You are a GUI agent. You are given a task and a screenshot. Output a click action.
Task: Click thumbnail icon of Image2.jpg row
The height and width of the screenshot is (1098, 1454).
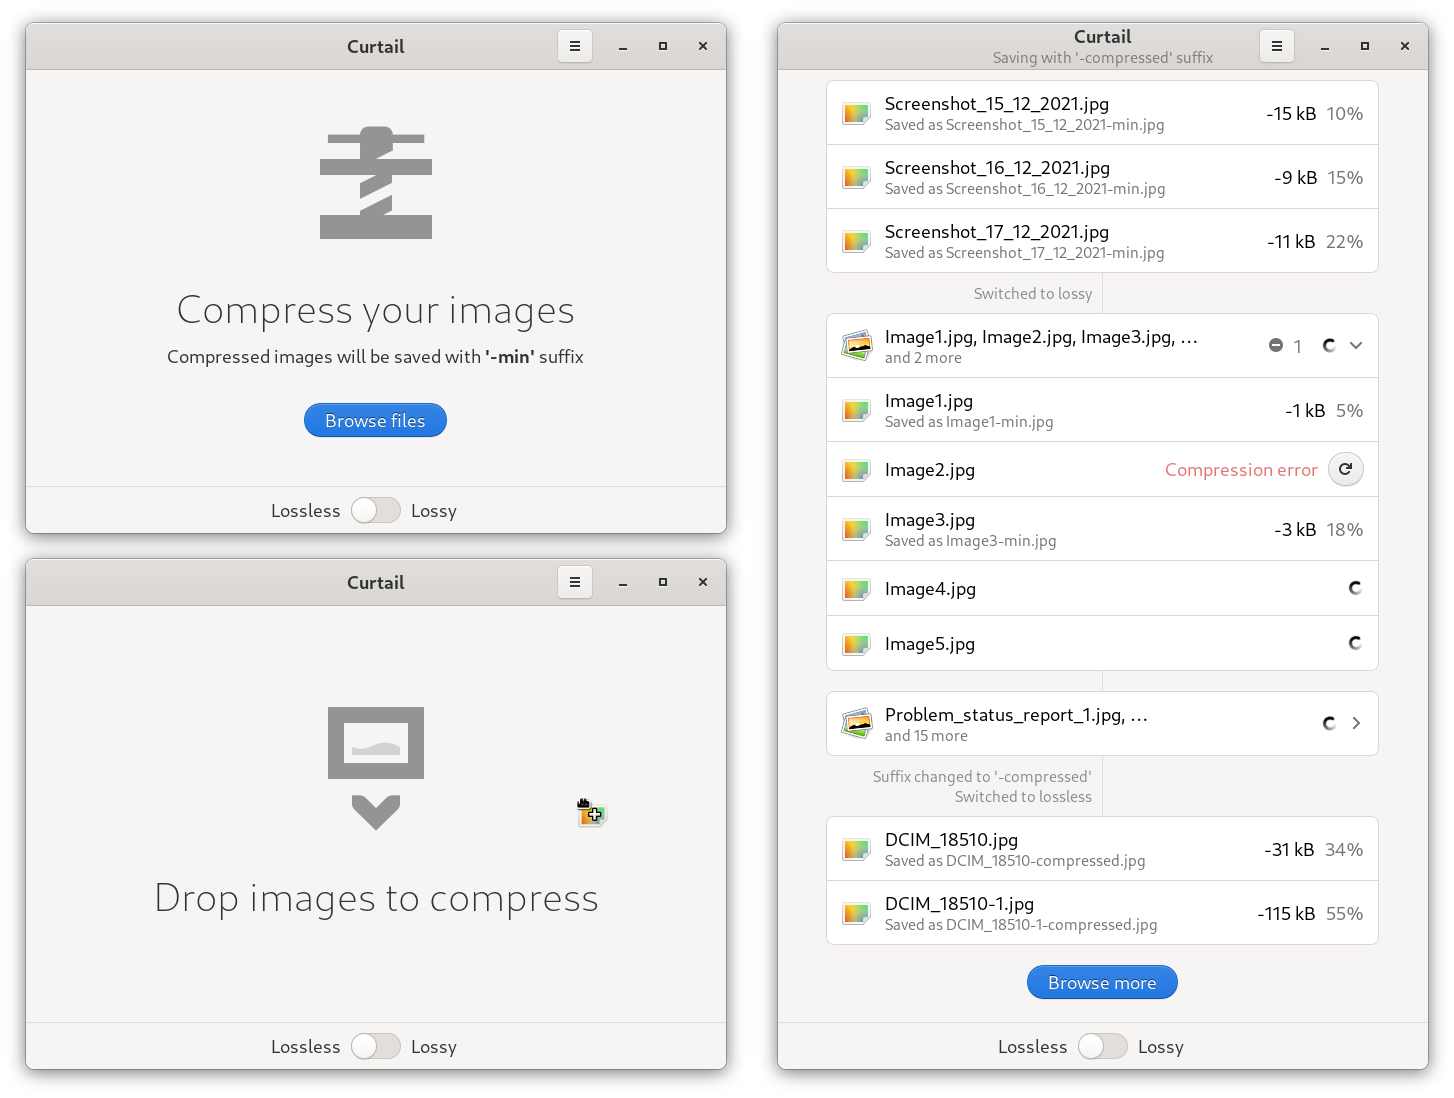pyautogui.click(x=857, y=470)
